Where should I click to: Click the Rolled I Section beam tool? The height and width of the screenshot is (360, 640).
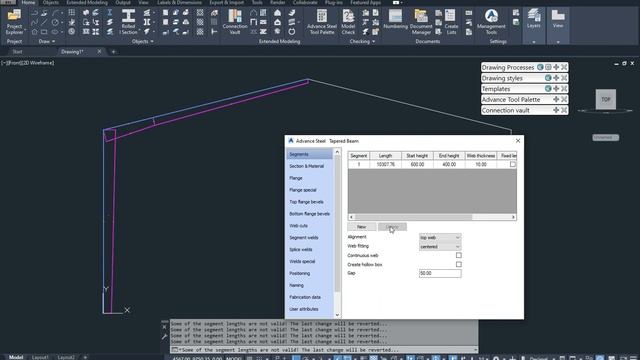(x=129, y=21)
